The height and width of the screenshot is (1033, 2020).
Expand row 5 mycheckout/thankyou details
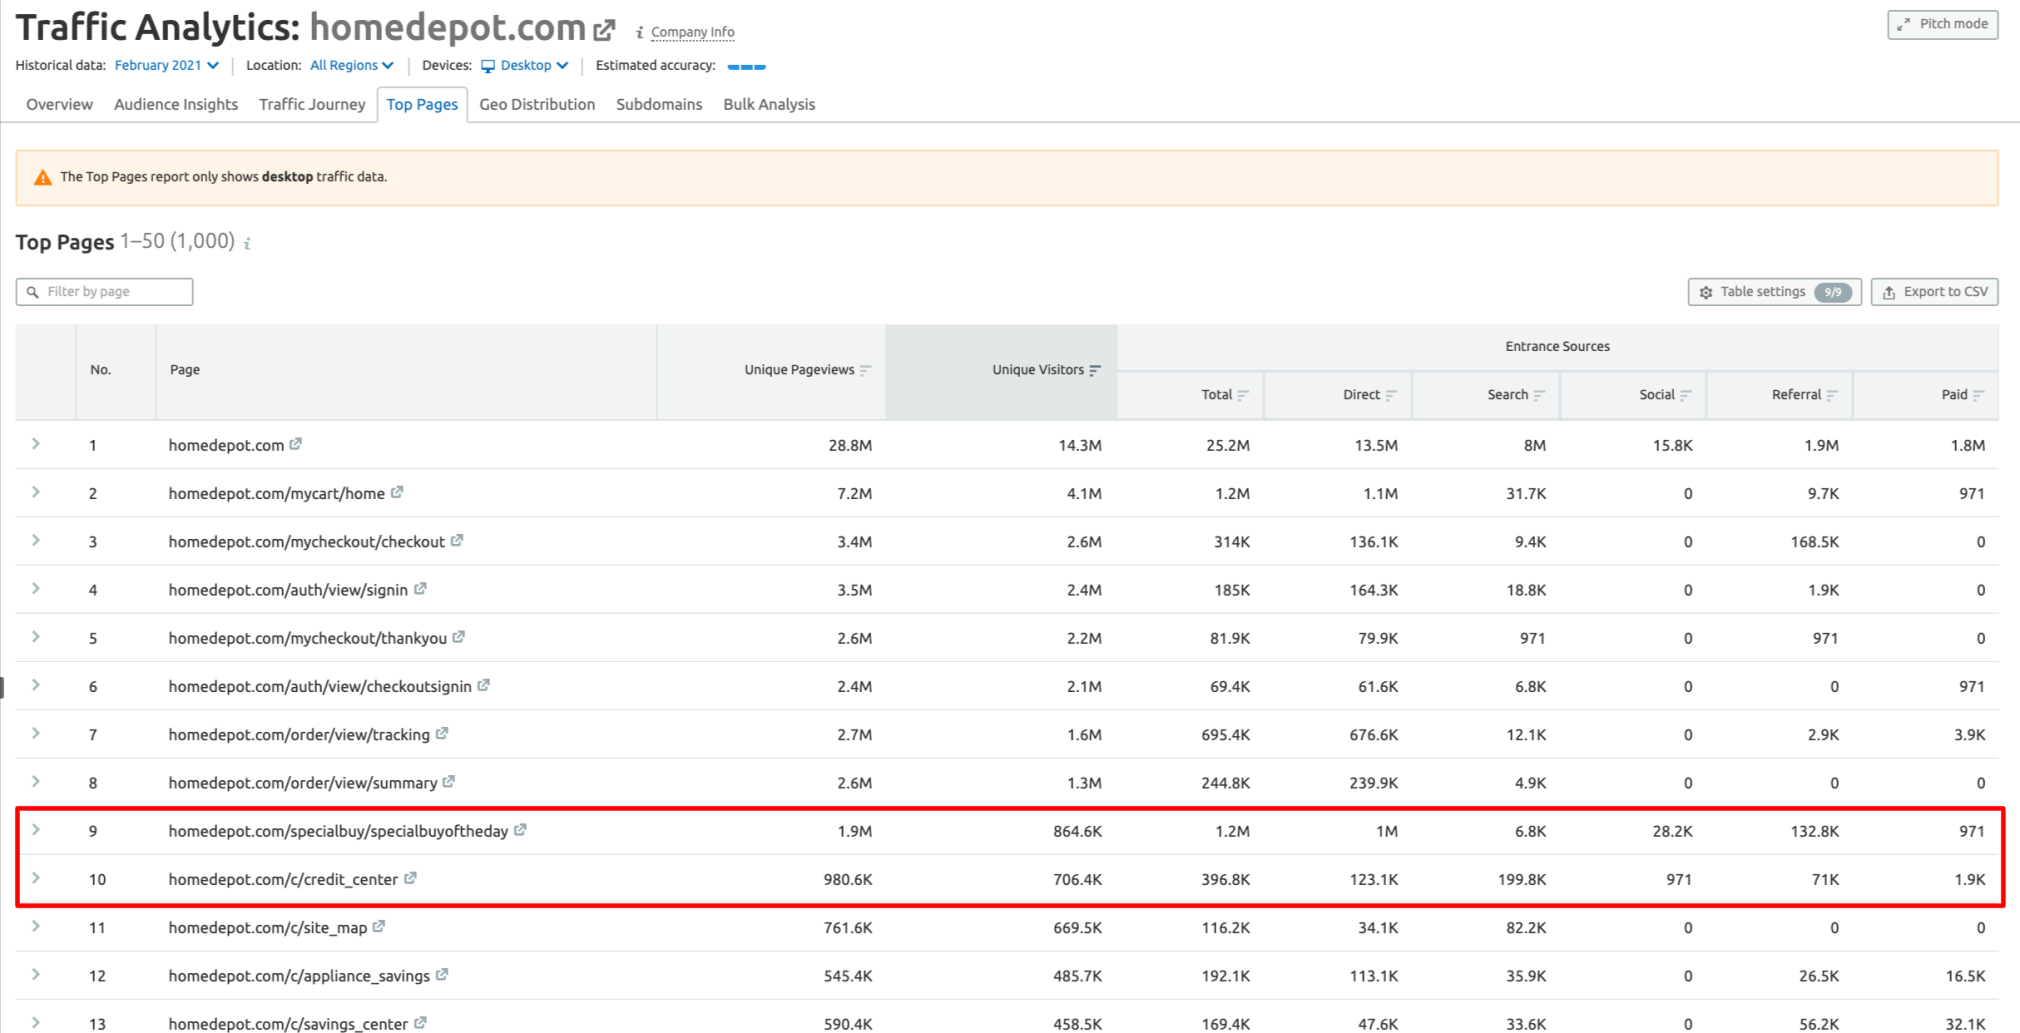tap(36, 636)
